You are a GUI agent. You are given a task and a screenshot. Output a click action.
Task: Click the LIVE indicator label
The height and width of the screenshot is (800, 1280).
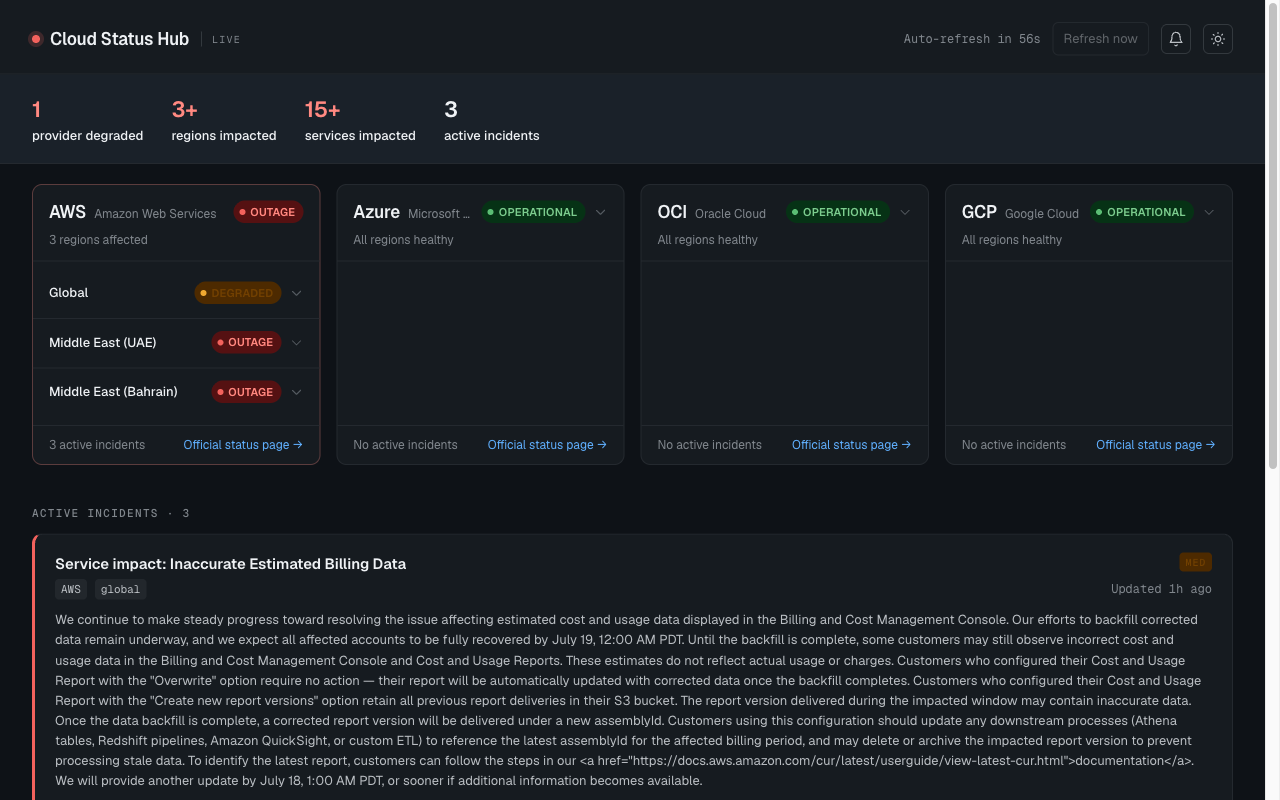click(x=226, y=40)
